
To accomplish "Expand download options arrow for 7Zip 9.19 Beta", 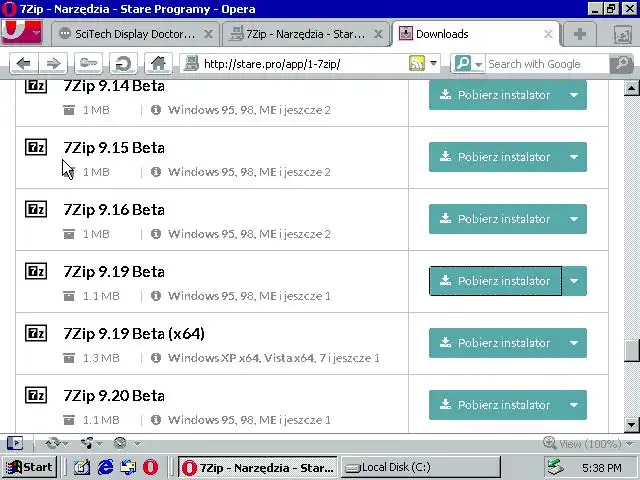I will point(574,281).
